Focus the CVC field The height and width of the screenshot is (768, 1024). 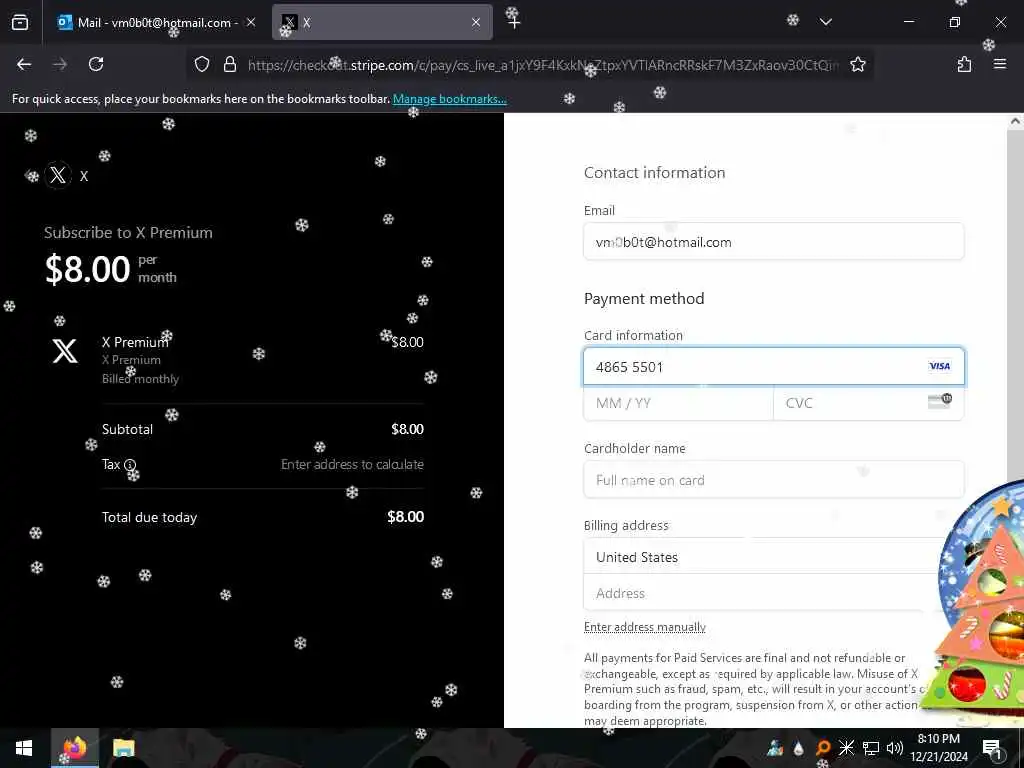click(x=869, y=403)
